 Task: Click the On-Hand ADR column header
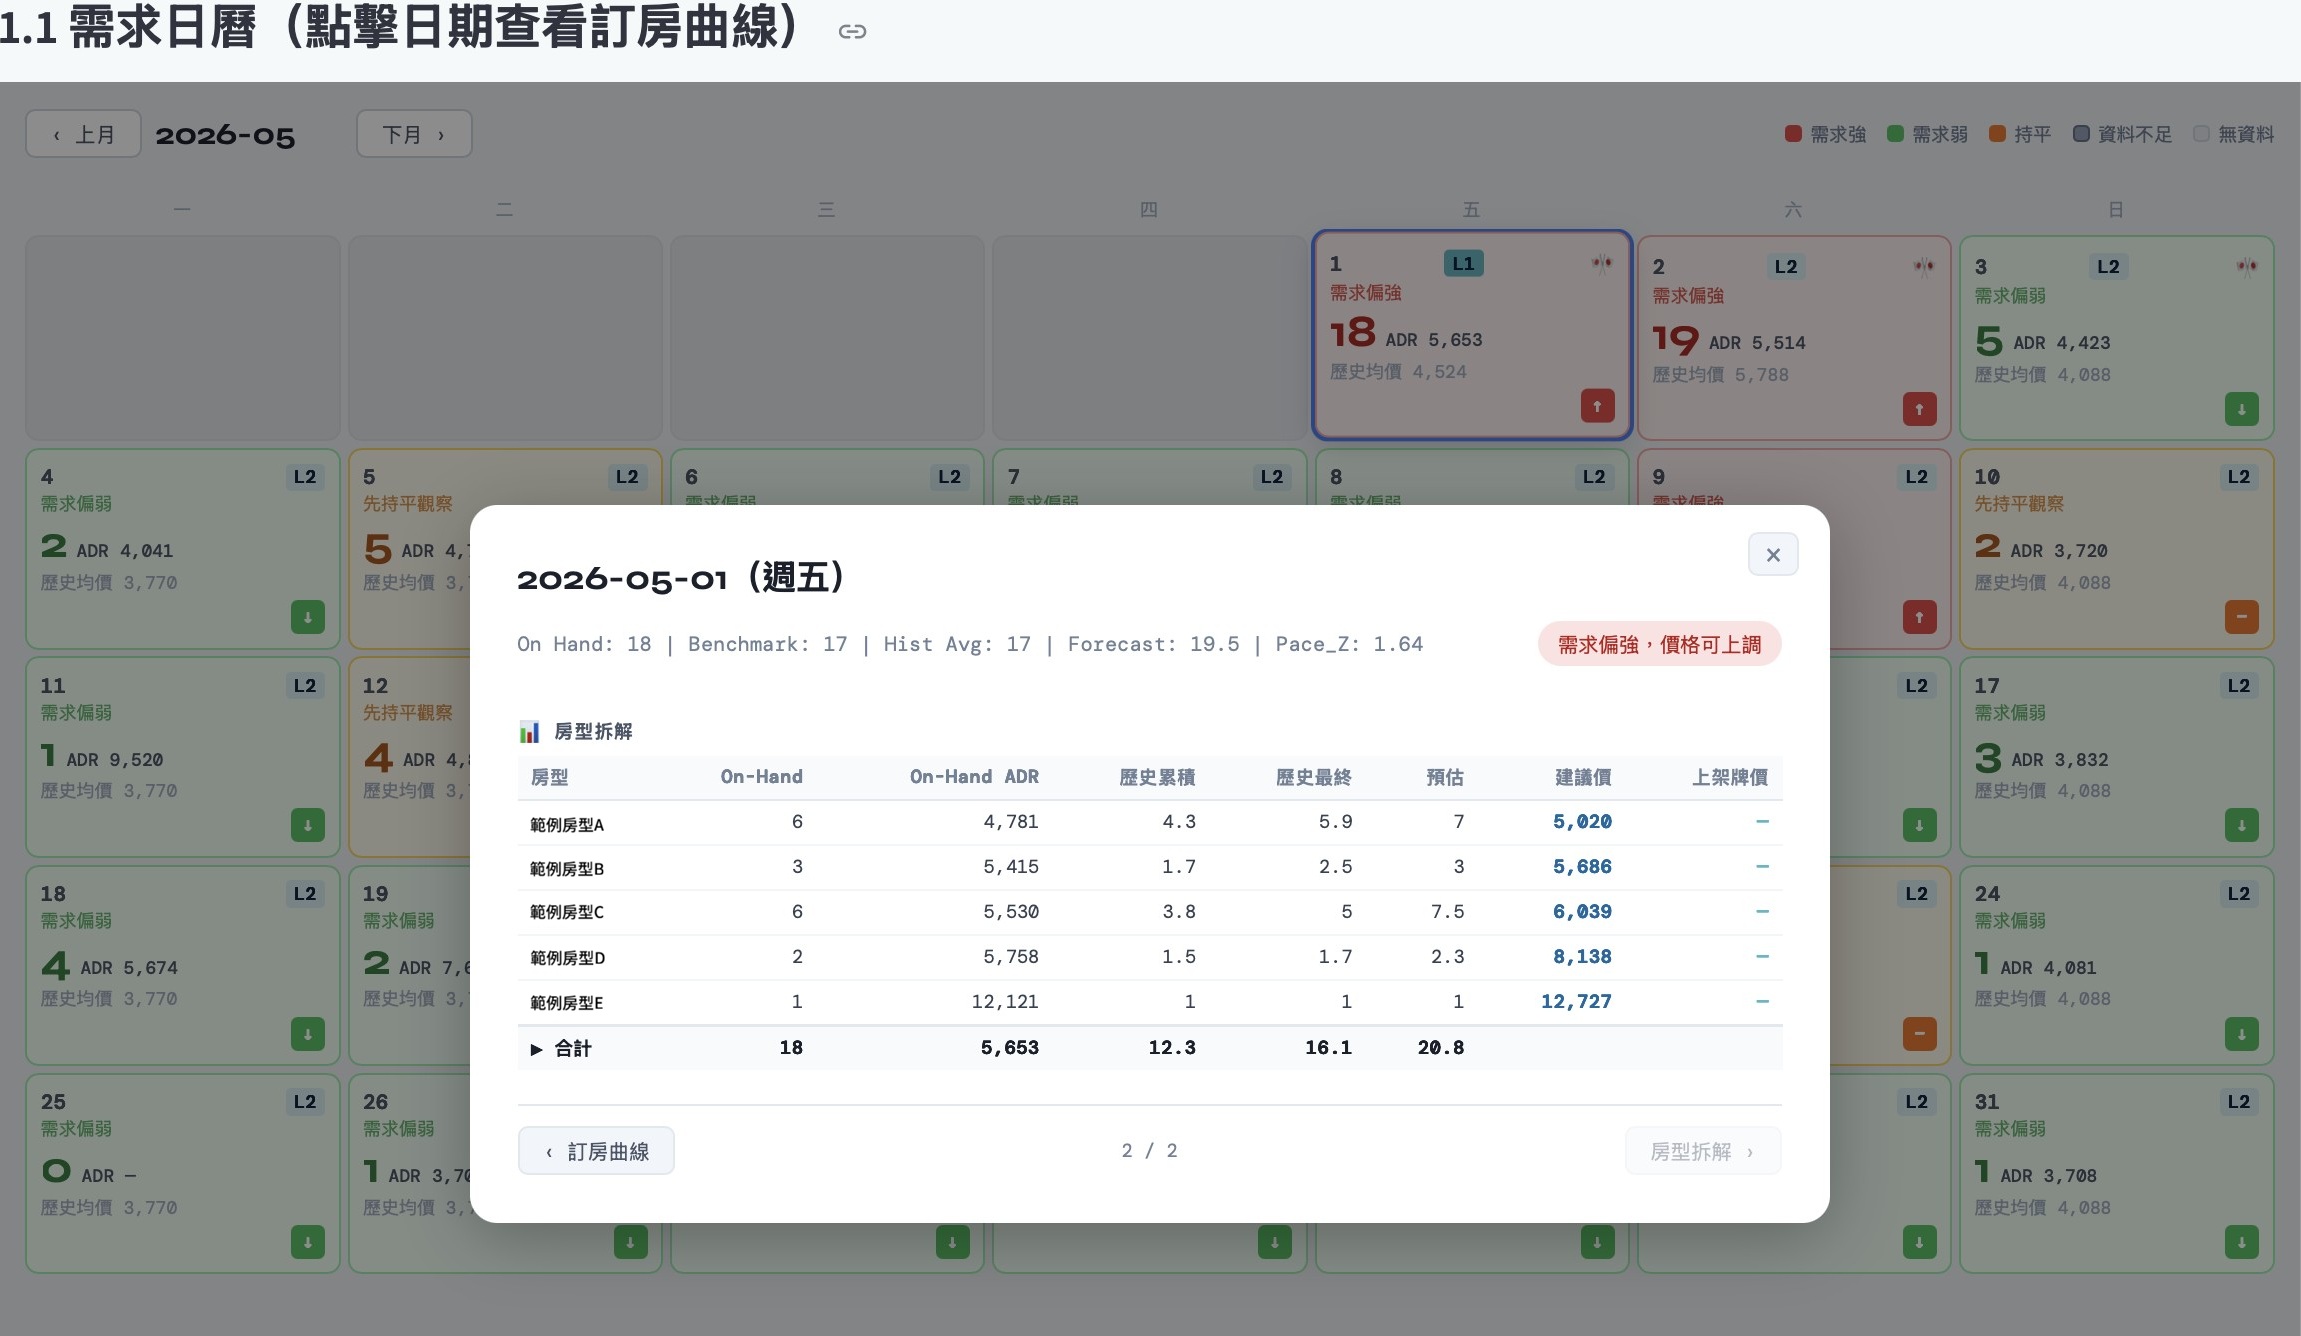click(974, 777)
